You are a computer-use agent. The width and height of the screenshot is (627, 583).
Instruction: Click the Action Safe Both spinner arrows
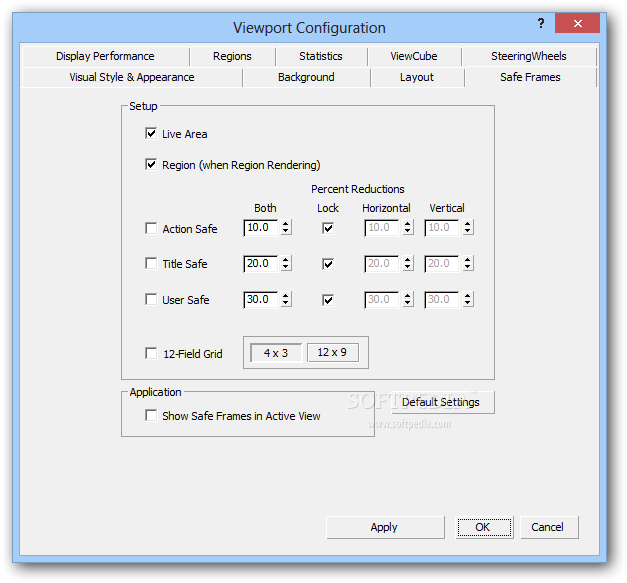point(286,228)
